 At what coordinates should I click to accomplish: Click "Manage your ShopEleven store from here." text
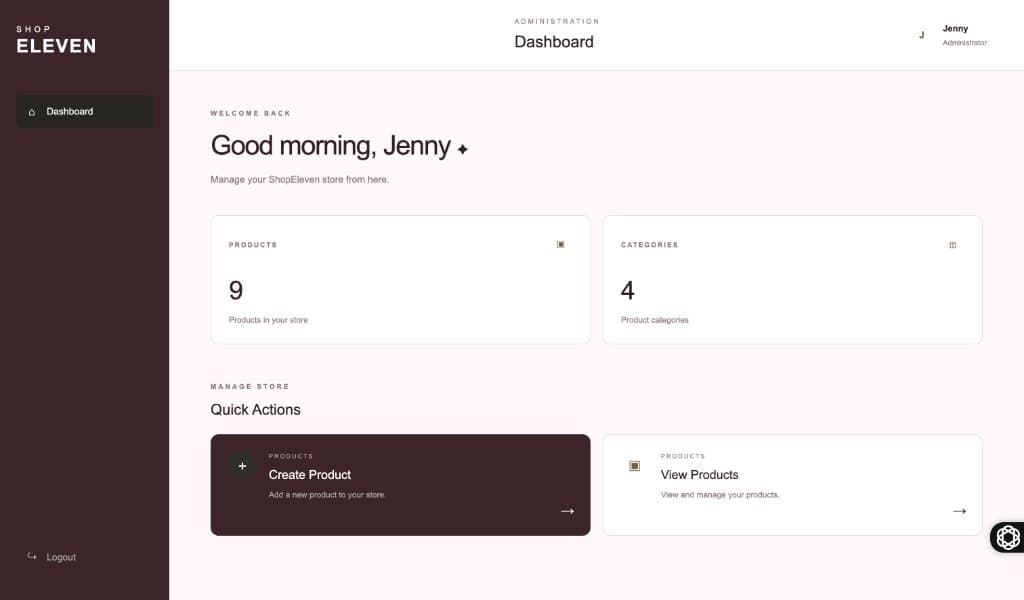point(299,180)
